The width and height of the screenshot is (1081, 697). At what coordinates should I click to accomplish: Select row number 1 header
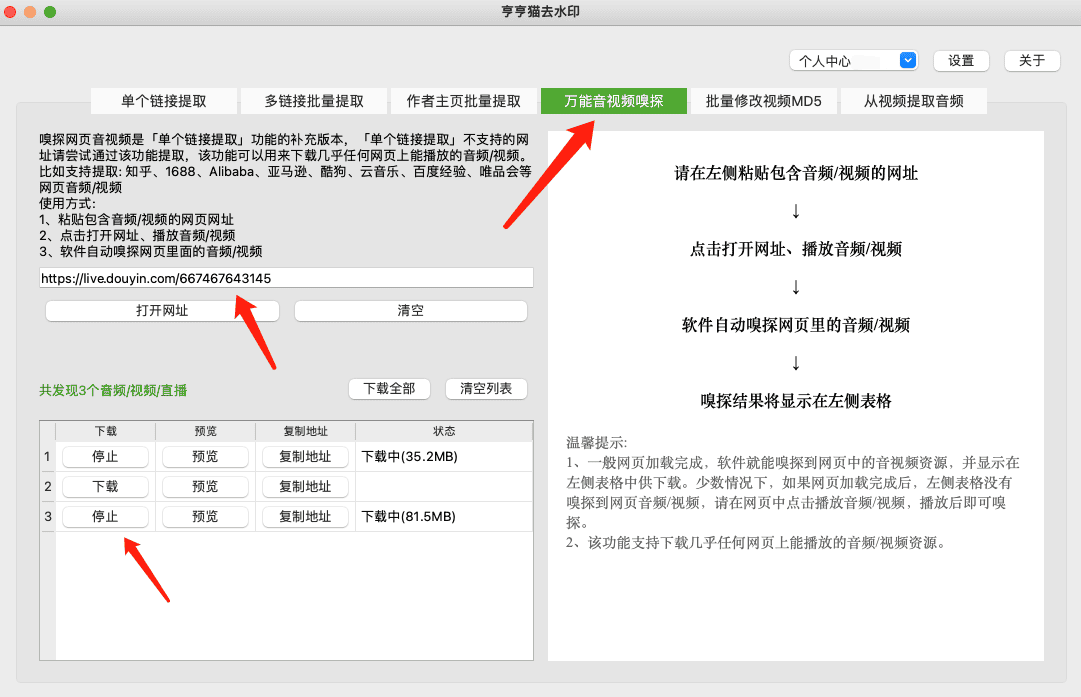click(x=48, y=456)
